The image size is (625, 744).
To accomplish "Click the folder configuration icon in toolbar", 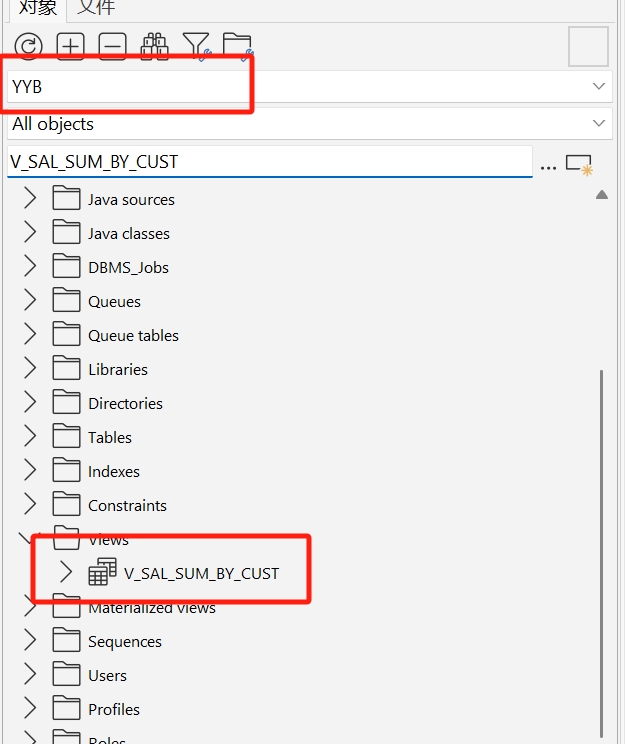I will [238, 46].
